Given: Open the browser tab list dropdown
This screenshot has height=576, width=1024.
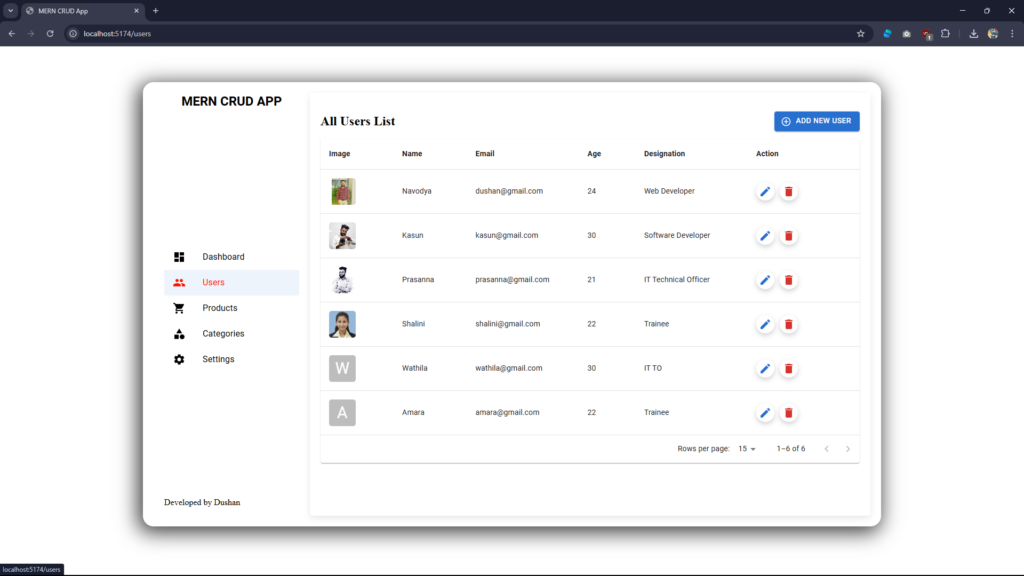Looking at the screenshot, I should pyautogui.click(x=10, y=10).
